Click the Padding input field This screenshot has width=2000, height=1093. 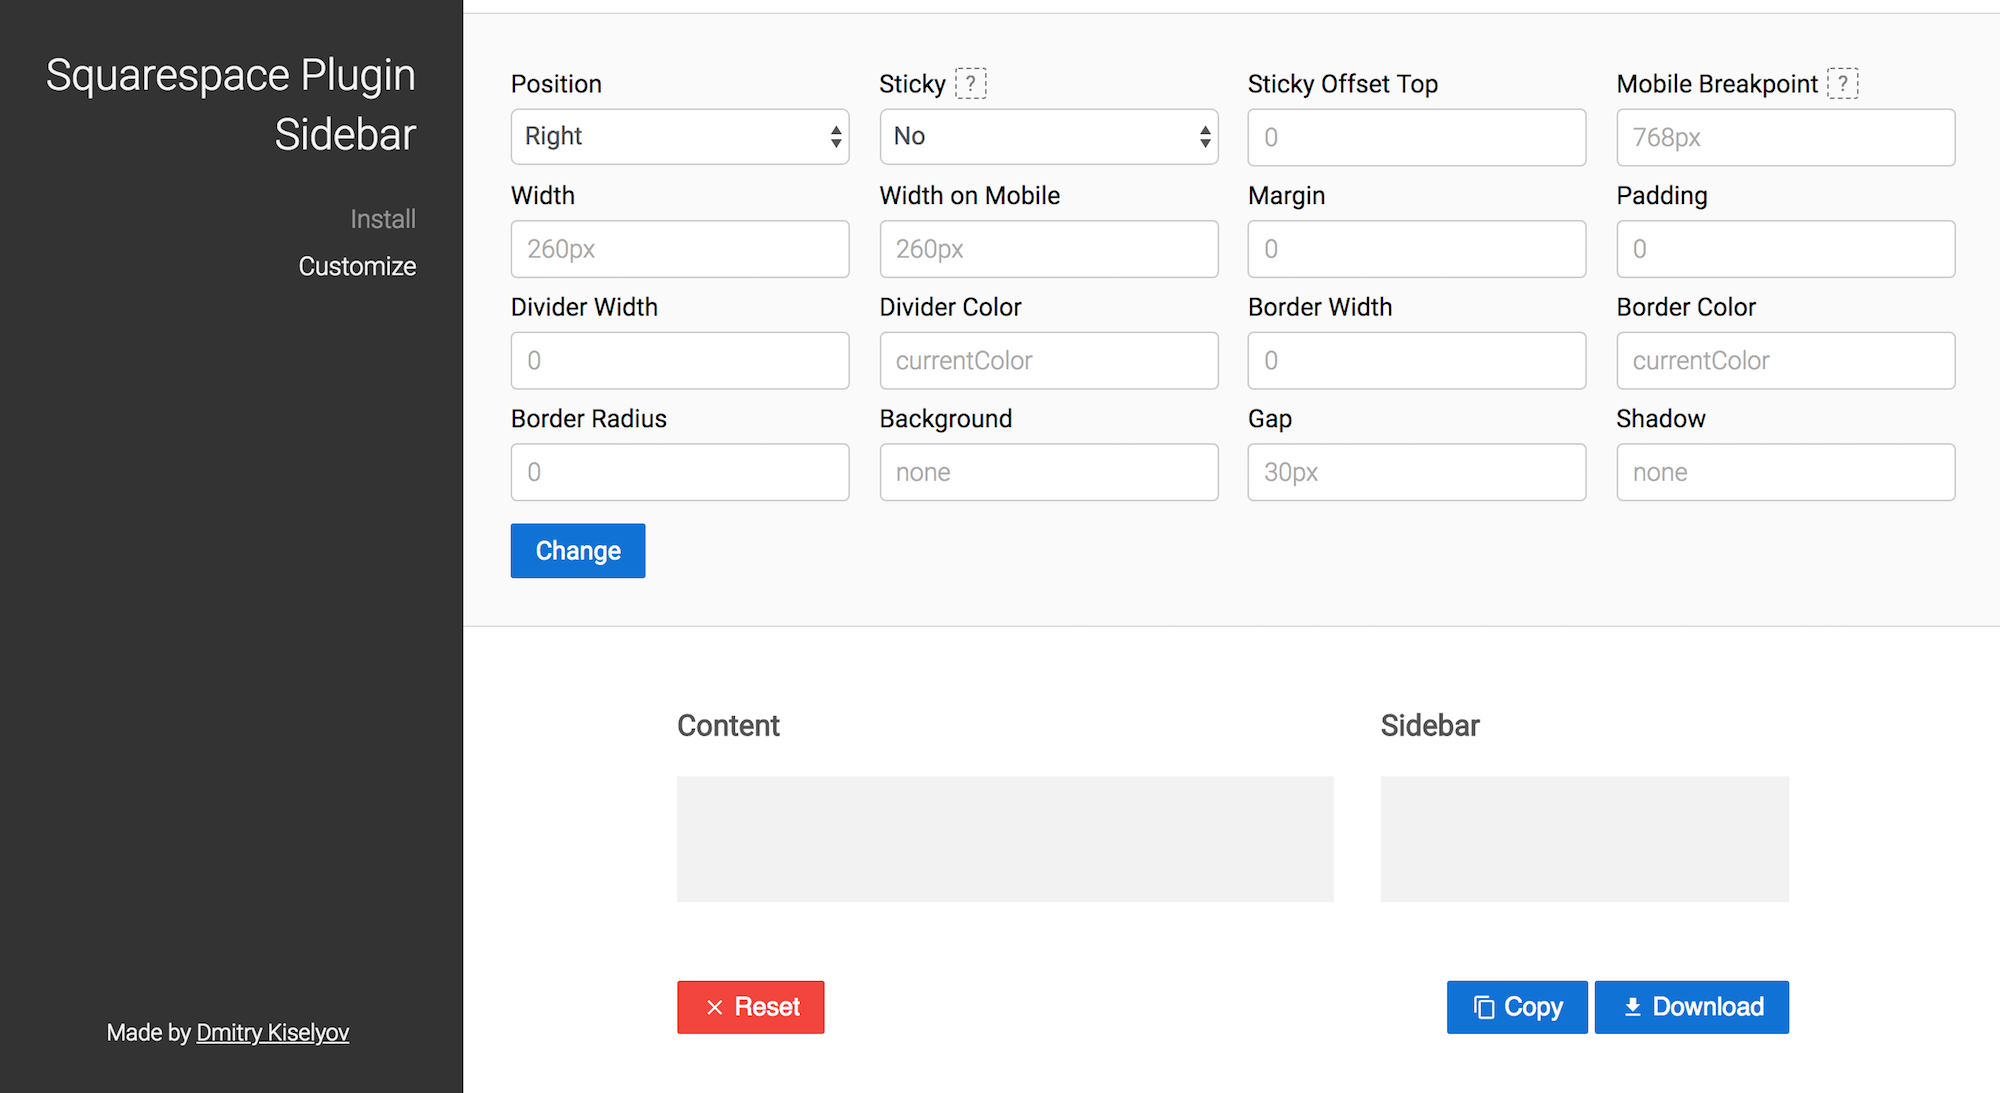pos(1786,249)
